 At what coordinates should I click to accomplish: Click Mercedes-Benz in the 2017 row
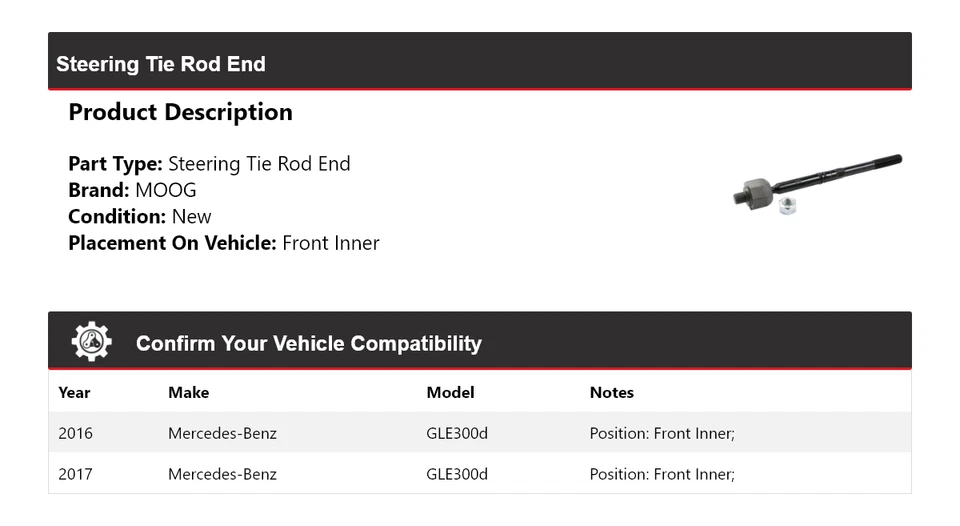222,474
